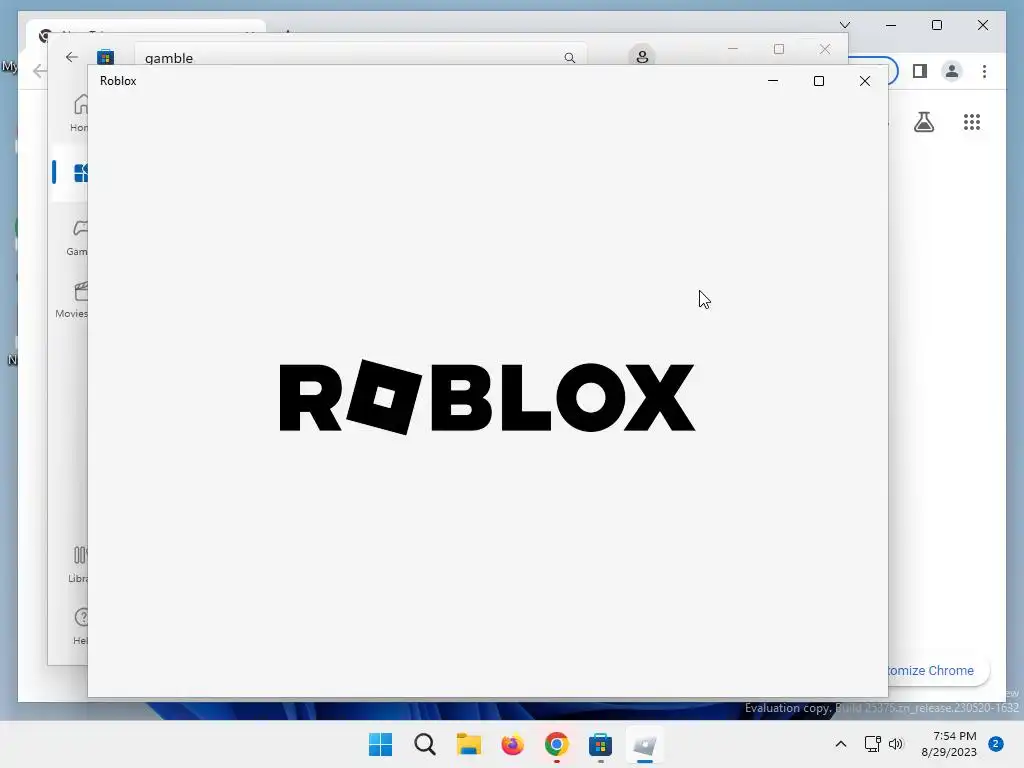1024x768 pixels.
Task: Open network status tray icon
Action: (x=872, y=744)
